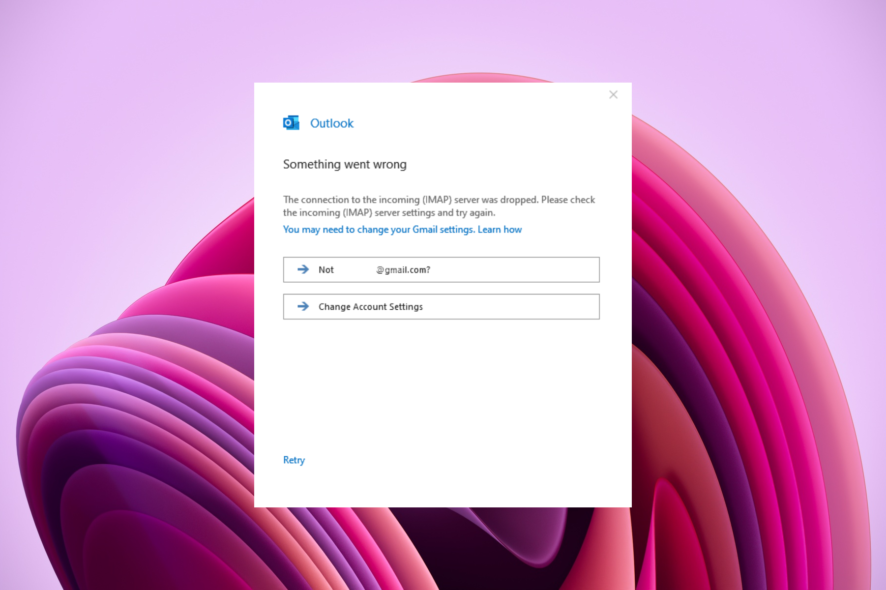The height and width of the screenshot is (590, 886).
Task: Choose the 'Not @gmail.com?' option
Action: 441,270
